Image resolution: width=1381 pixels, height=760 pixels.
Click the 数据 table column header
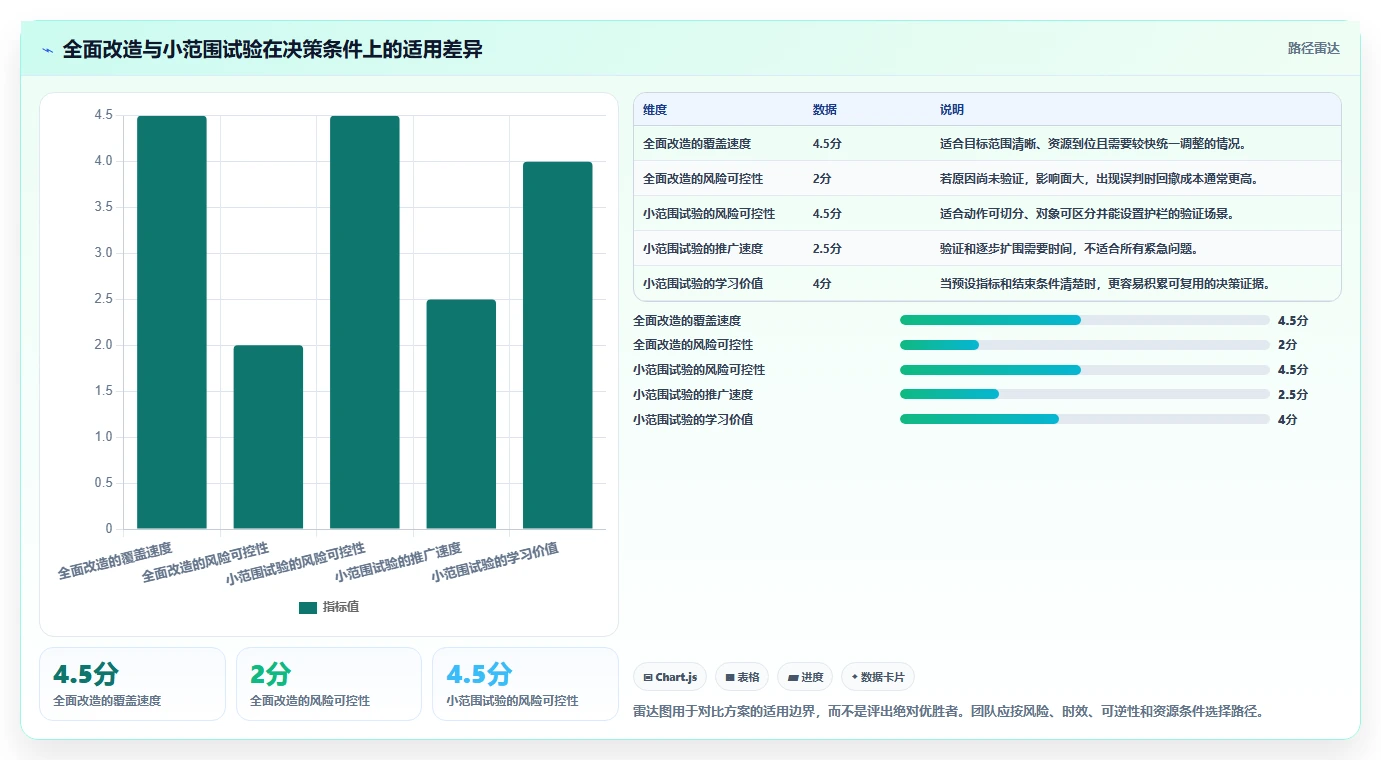coord(825,110)
